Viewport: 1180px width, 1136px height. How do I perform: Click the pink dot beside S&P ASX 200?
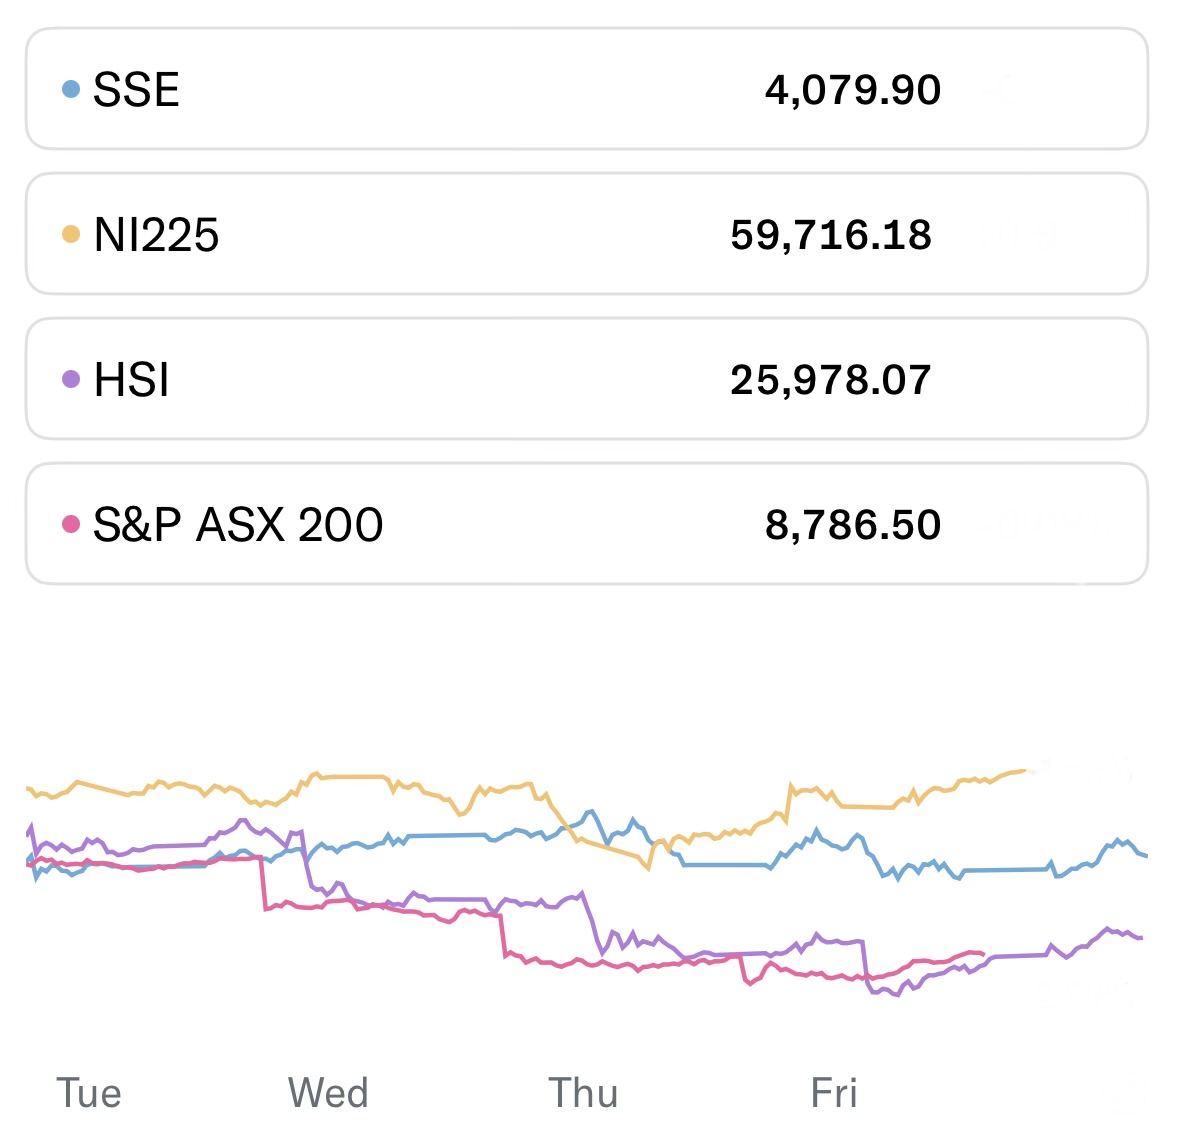click(70, 524)
